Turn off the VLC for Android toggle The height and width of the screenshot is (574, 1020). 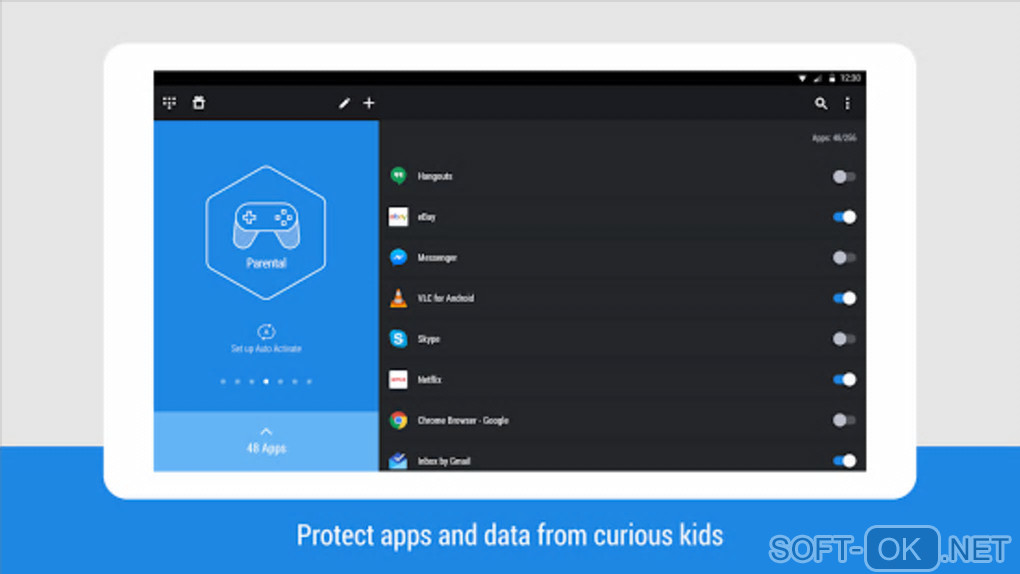tap(844, 298)
